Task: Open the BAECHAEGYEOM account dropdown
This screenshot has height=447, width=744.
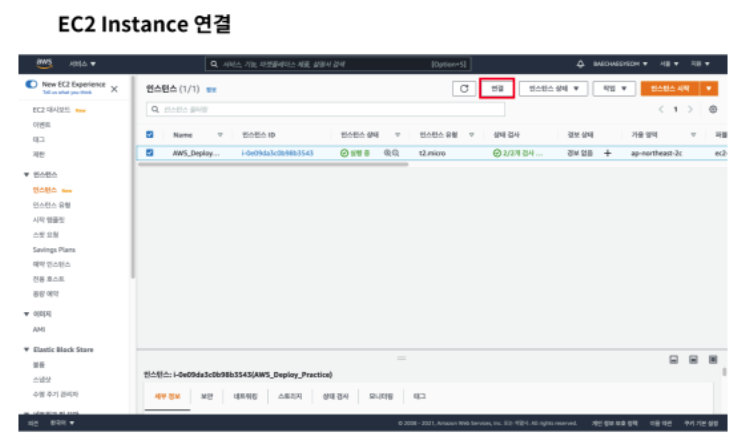Action: click(620, 64)
